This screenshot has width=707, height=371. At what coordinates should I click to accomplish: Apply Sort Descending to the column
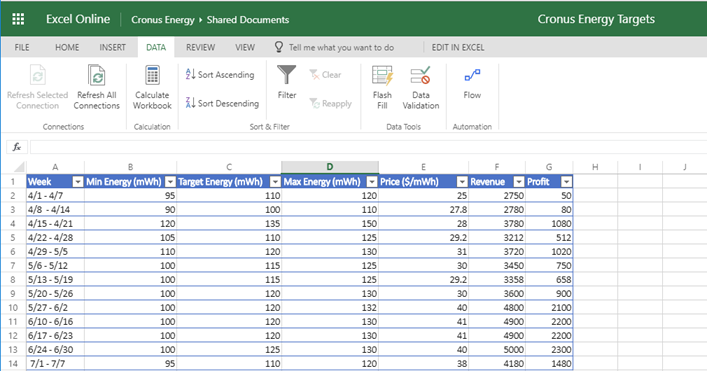pyautogui.click(x=222, y=103)
